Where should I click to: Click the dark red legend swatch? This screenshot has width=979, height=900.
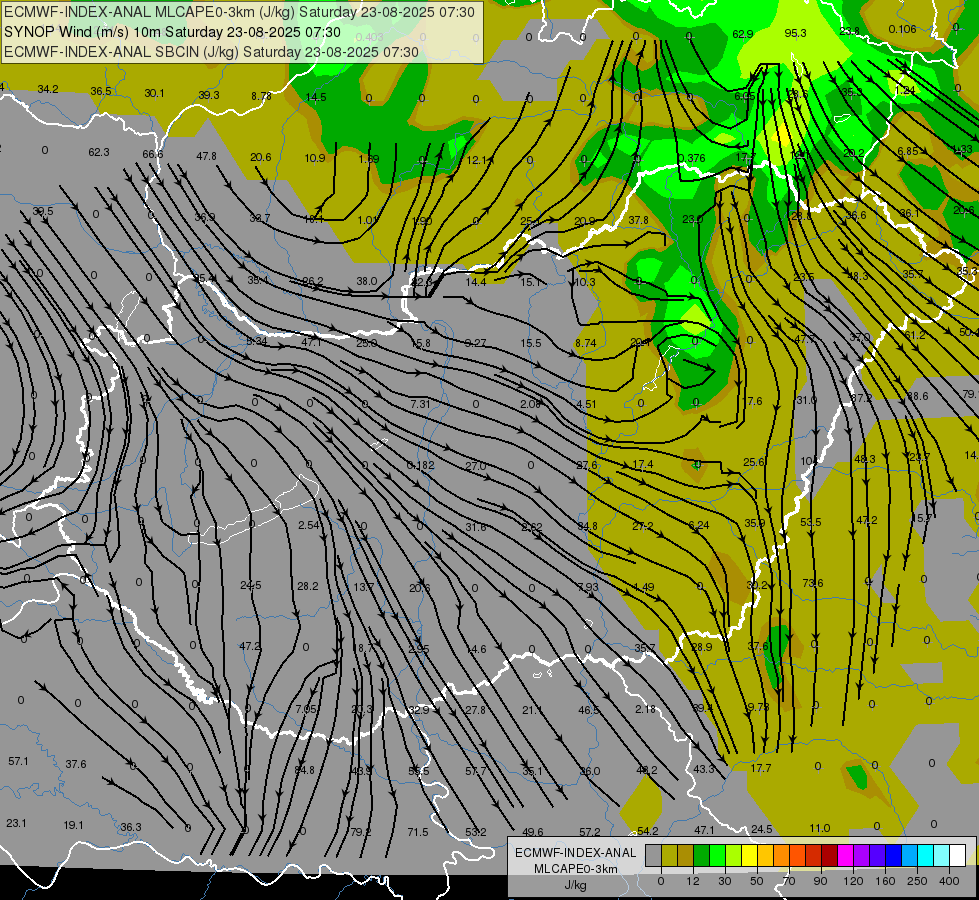(830, 855)
